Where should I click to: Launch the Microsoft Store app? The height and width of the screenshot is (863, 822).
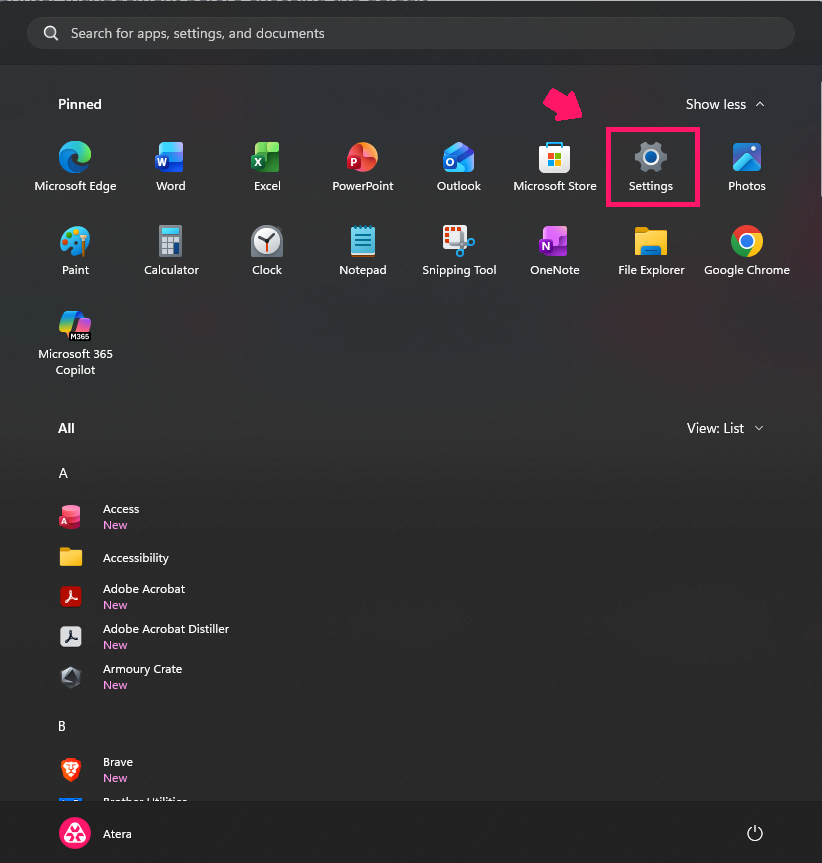555,166
